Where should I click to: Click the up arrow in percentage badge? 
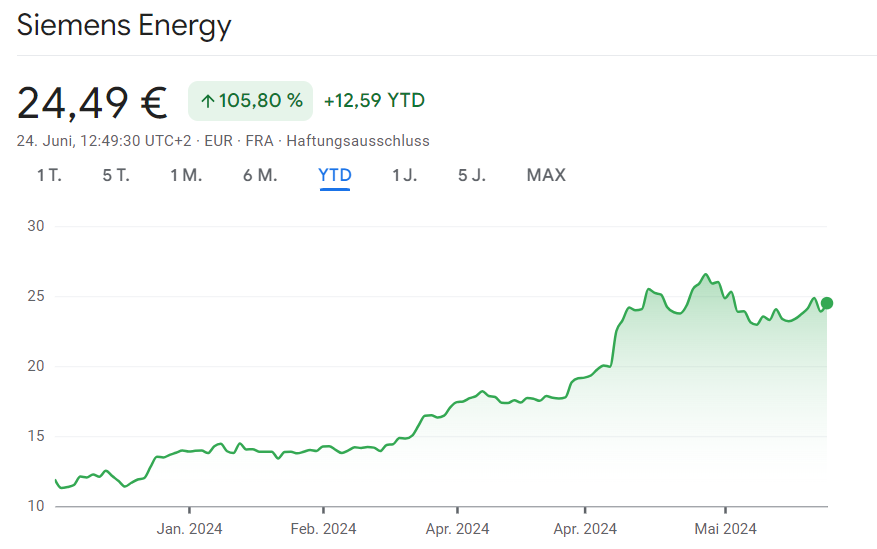pyautogui.click(x=208, y=101)
